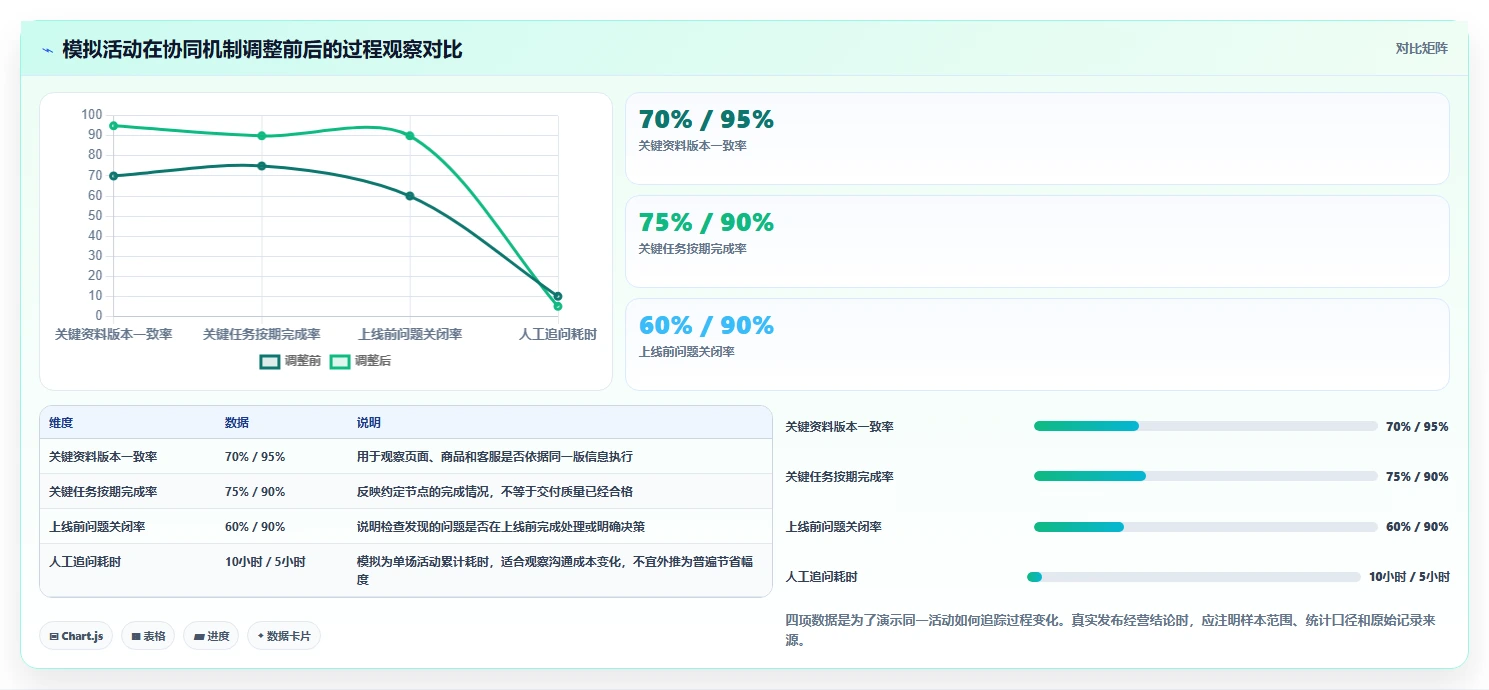Click the 维度 table column header
Screen dimensions: 1489x690
pyautogui.click(x=61, y=423)
